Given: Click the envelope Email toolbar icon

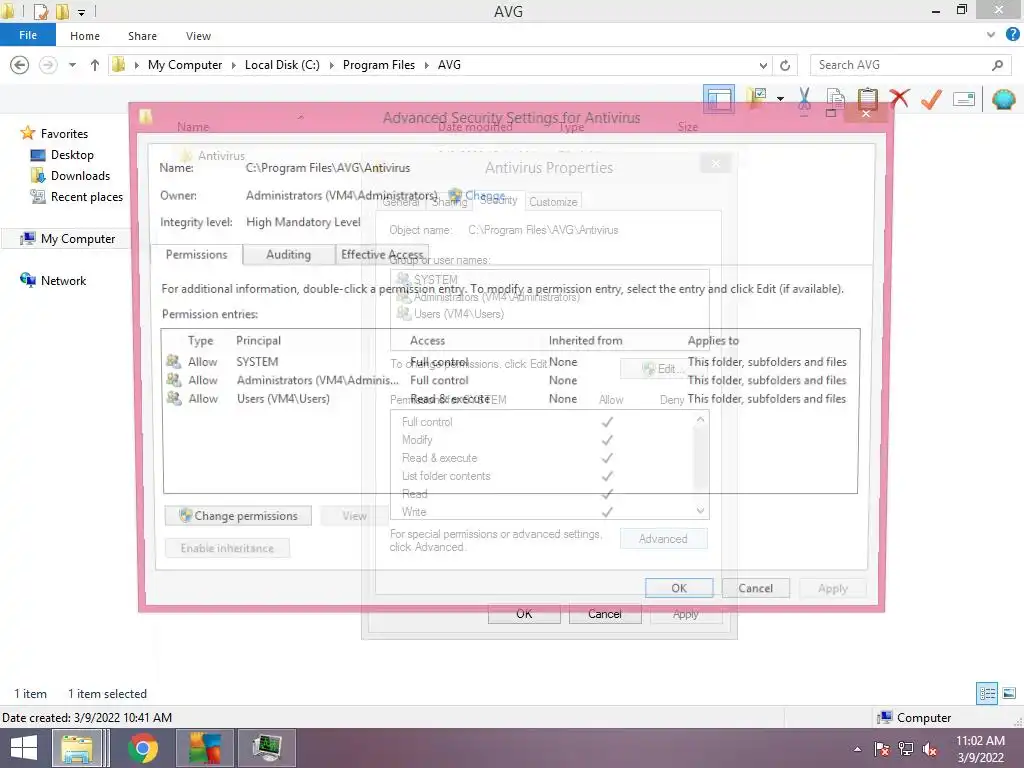Looking at the screenshot, I should click(x=964, y=99).
